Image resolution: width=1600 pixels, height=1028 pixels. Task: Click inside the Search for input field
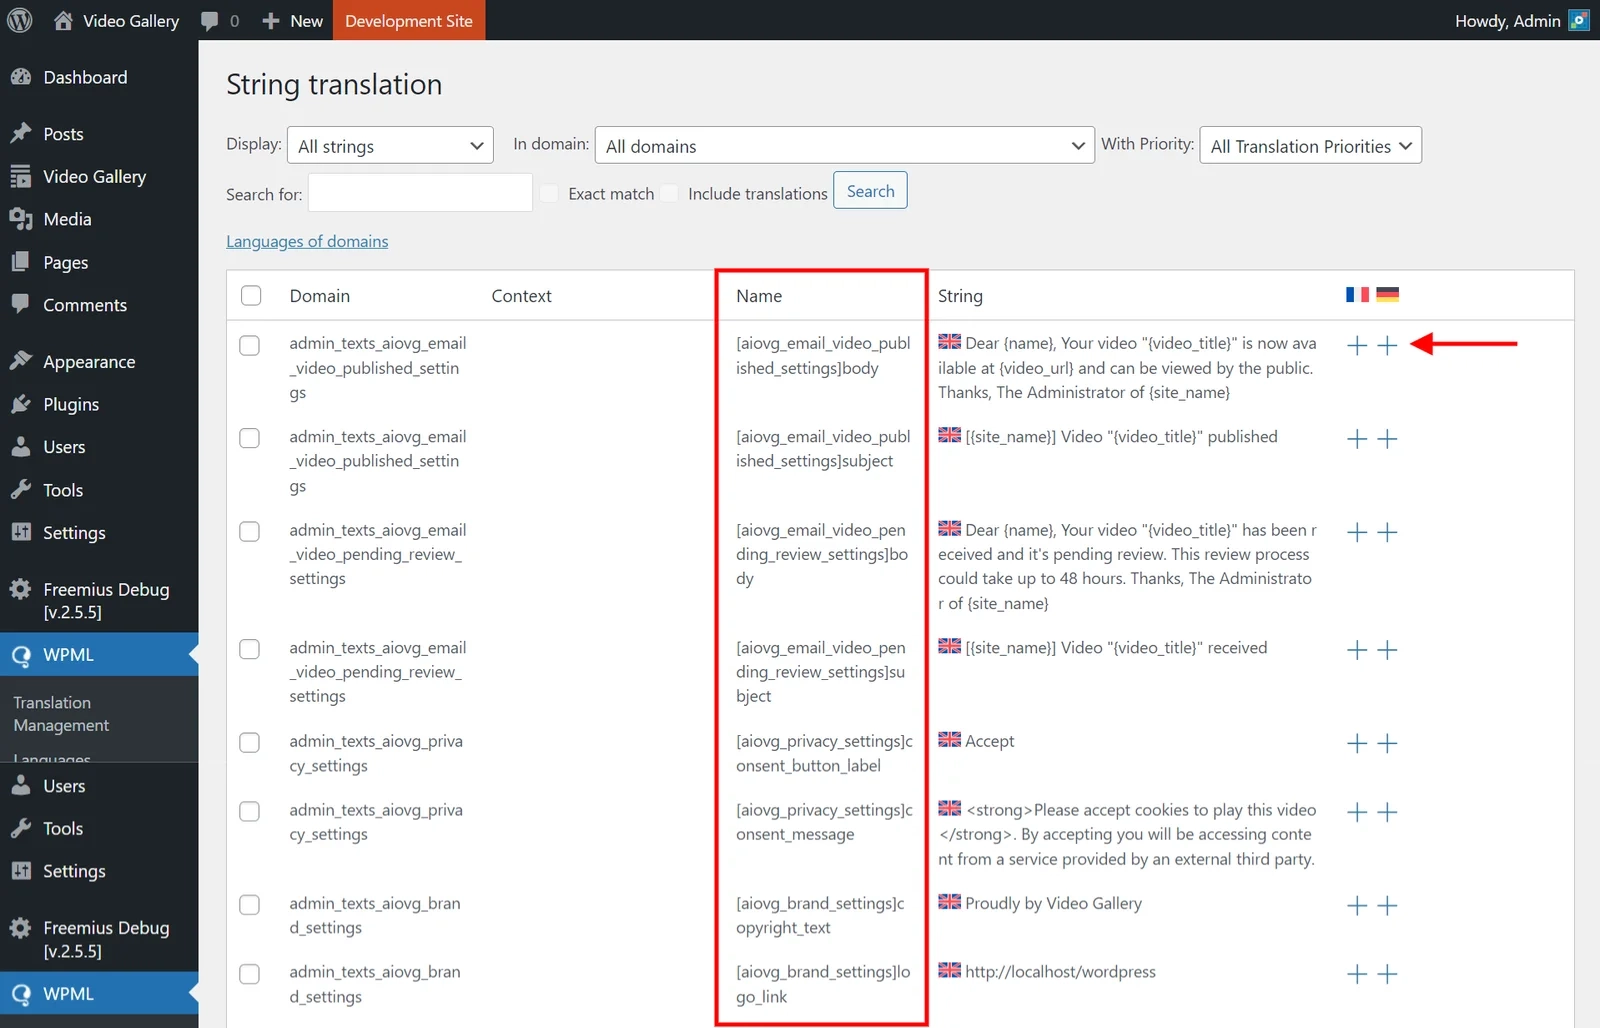coord(419,192)
